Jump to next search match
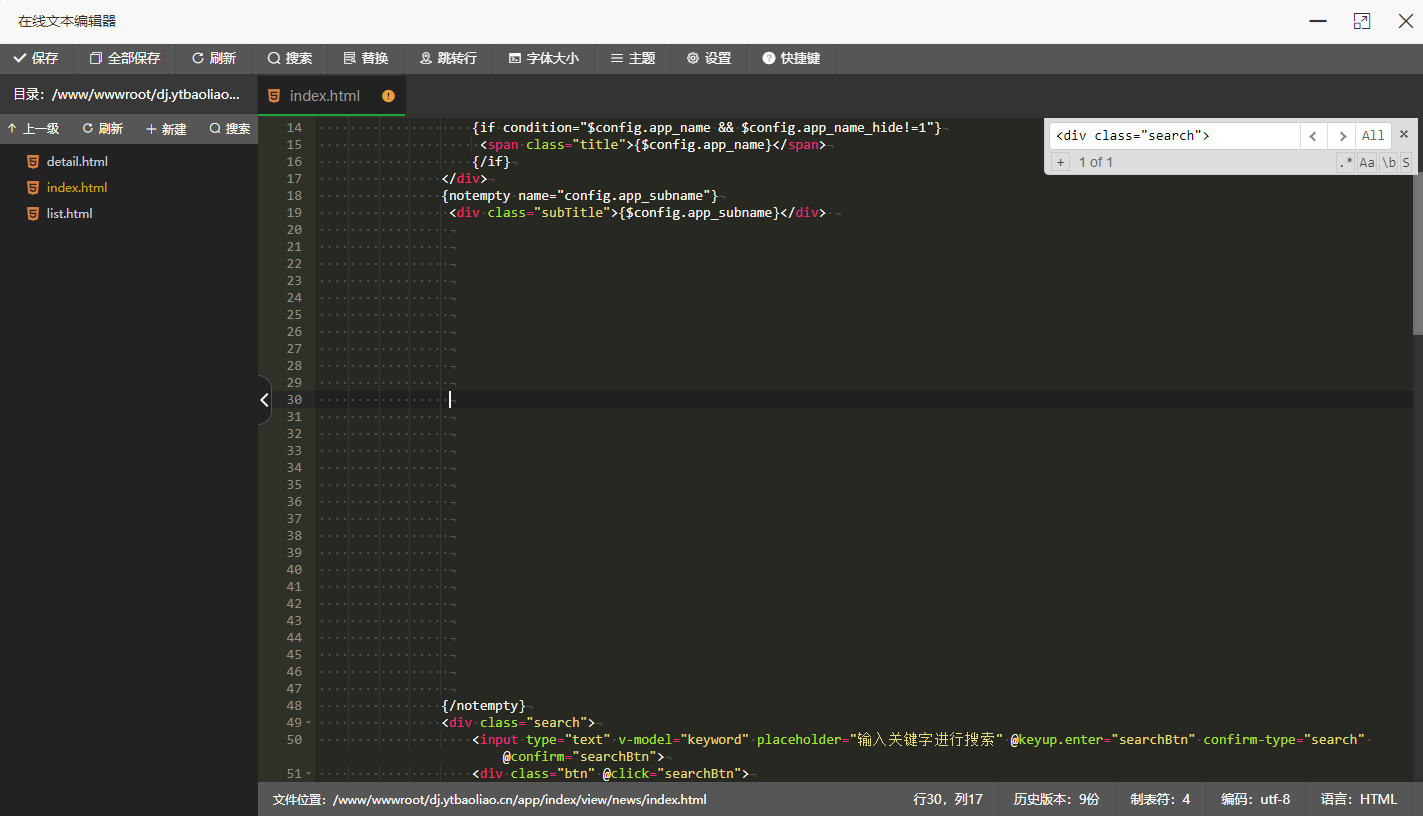Viewport: 1423px width, 816px height. tap(1342, 135)
